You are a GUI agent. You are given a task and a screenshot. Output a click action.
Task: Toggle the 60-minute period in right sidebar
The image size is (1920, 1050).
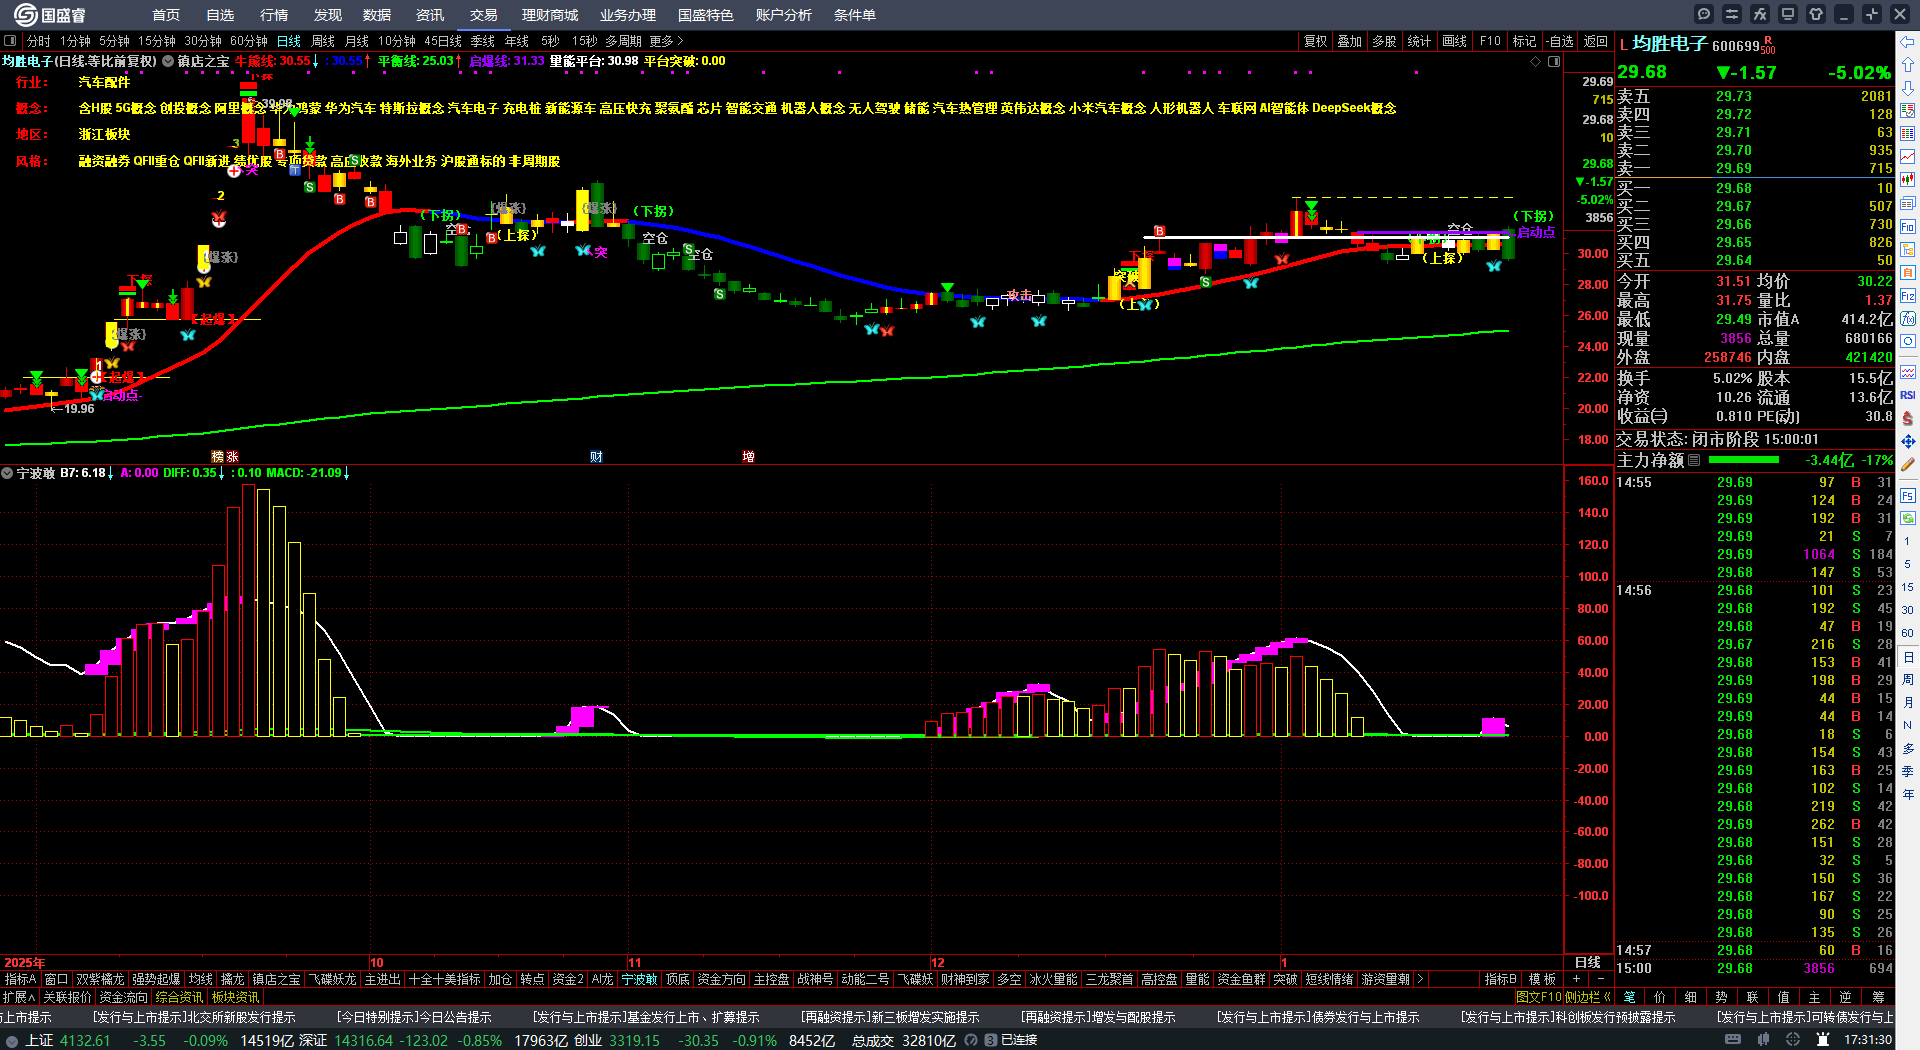[1908, 633]
